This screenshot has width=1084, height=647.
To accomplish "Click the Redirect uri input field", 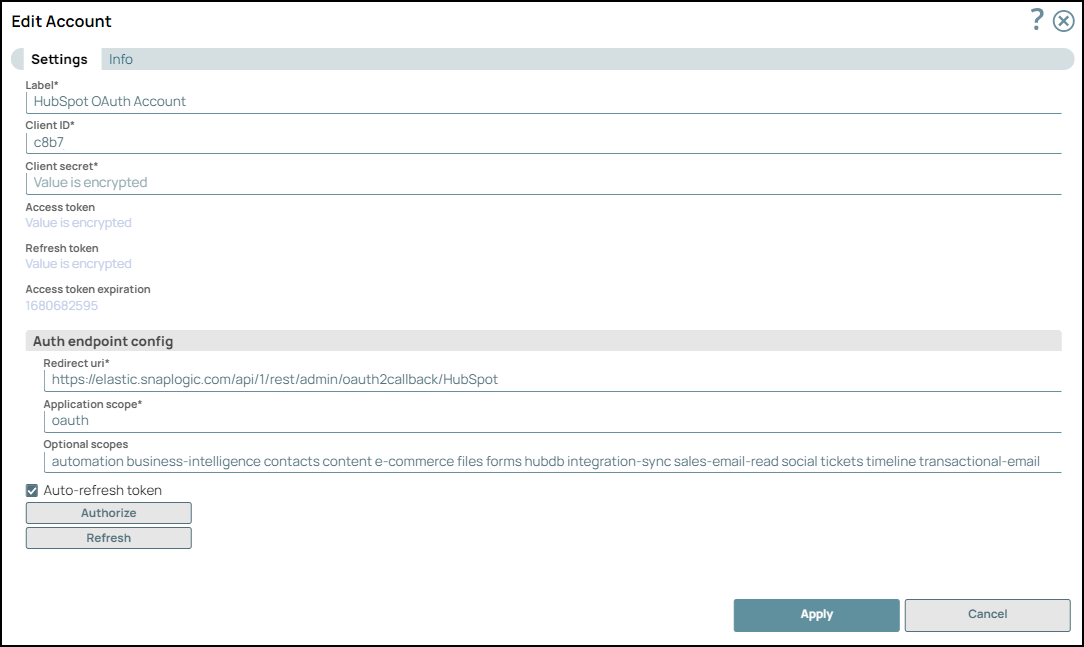I will pos(552,379).
